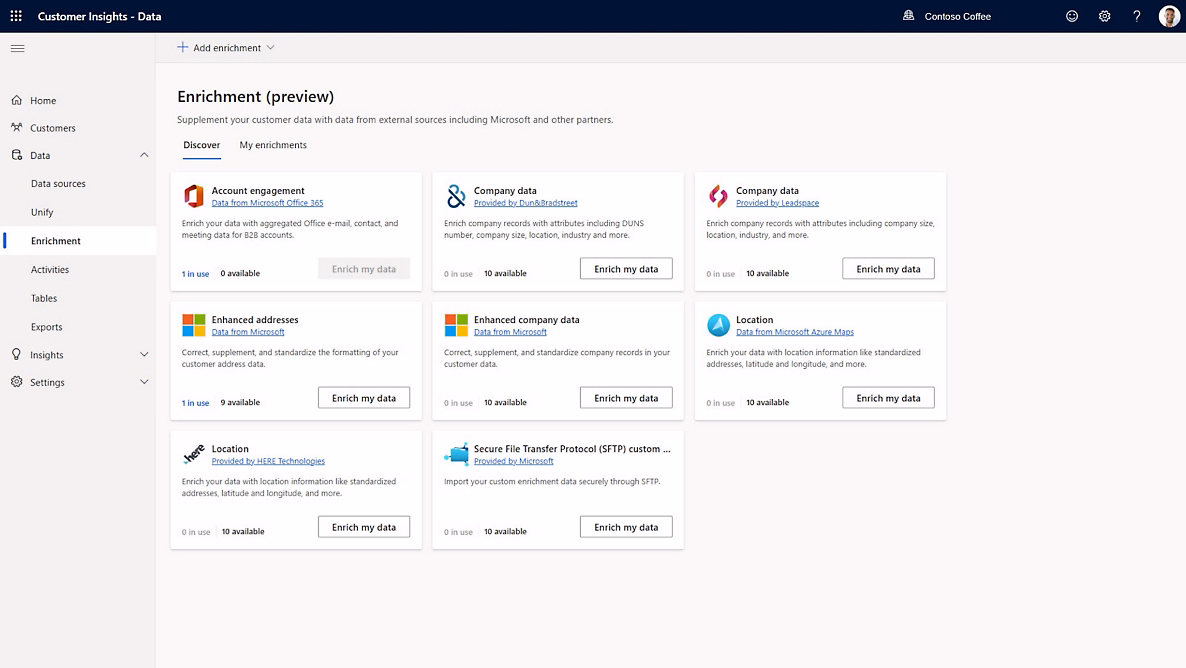Click the Azure Maps Location icon
This screenshot has width=1186, height=668.
pos(718,325)
